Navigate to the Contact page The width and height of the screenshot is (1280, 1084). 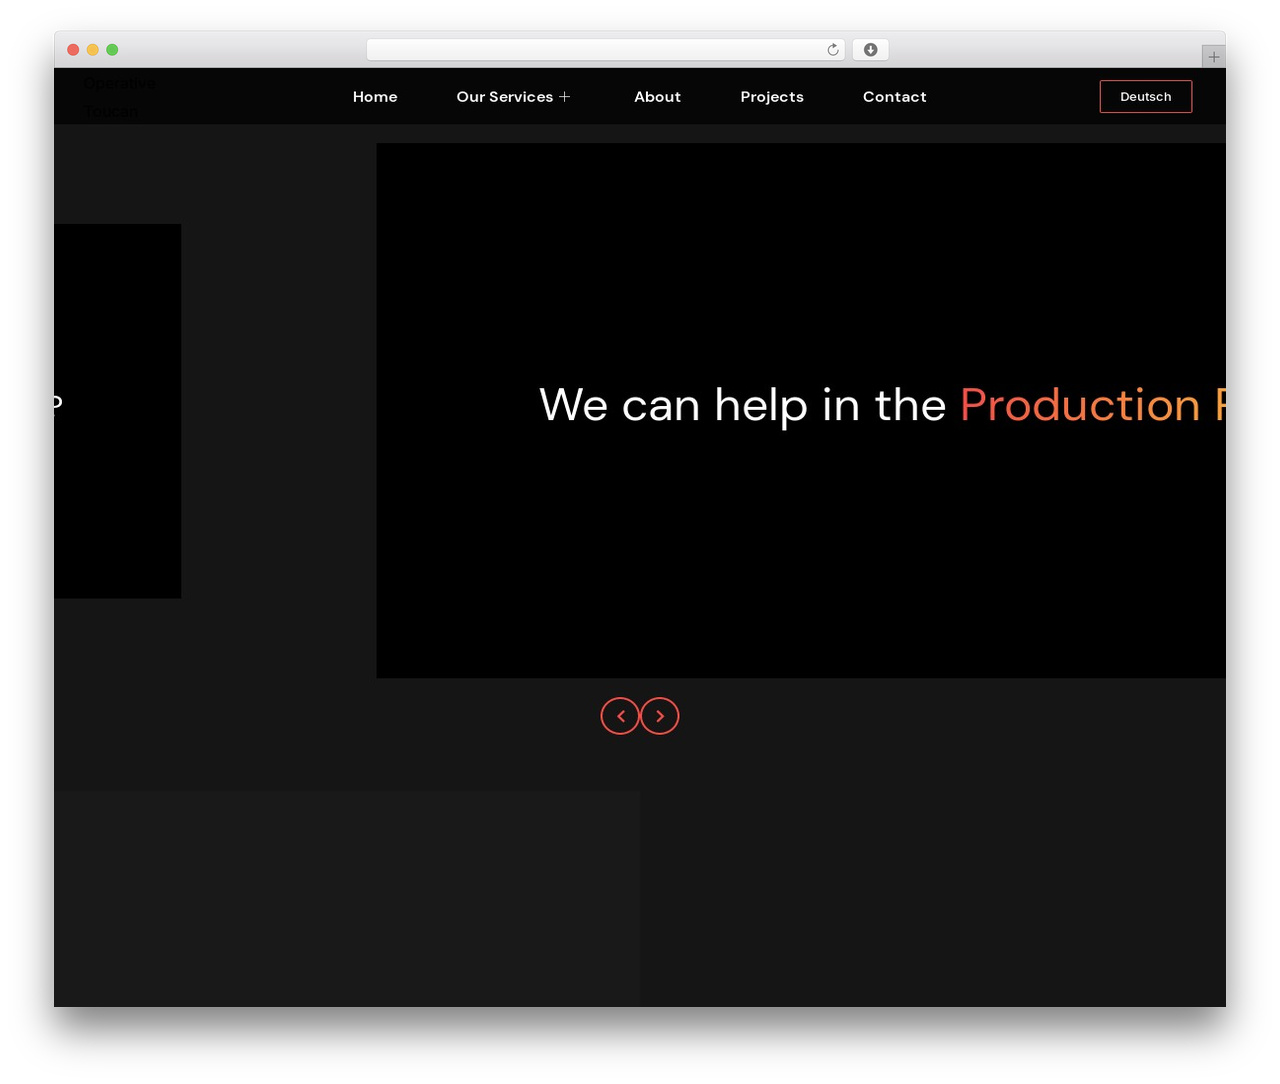(x=895, y=97)
